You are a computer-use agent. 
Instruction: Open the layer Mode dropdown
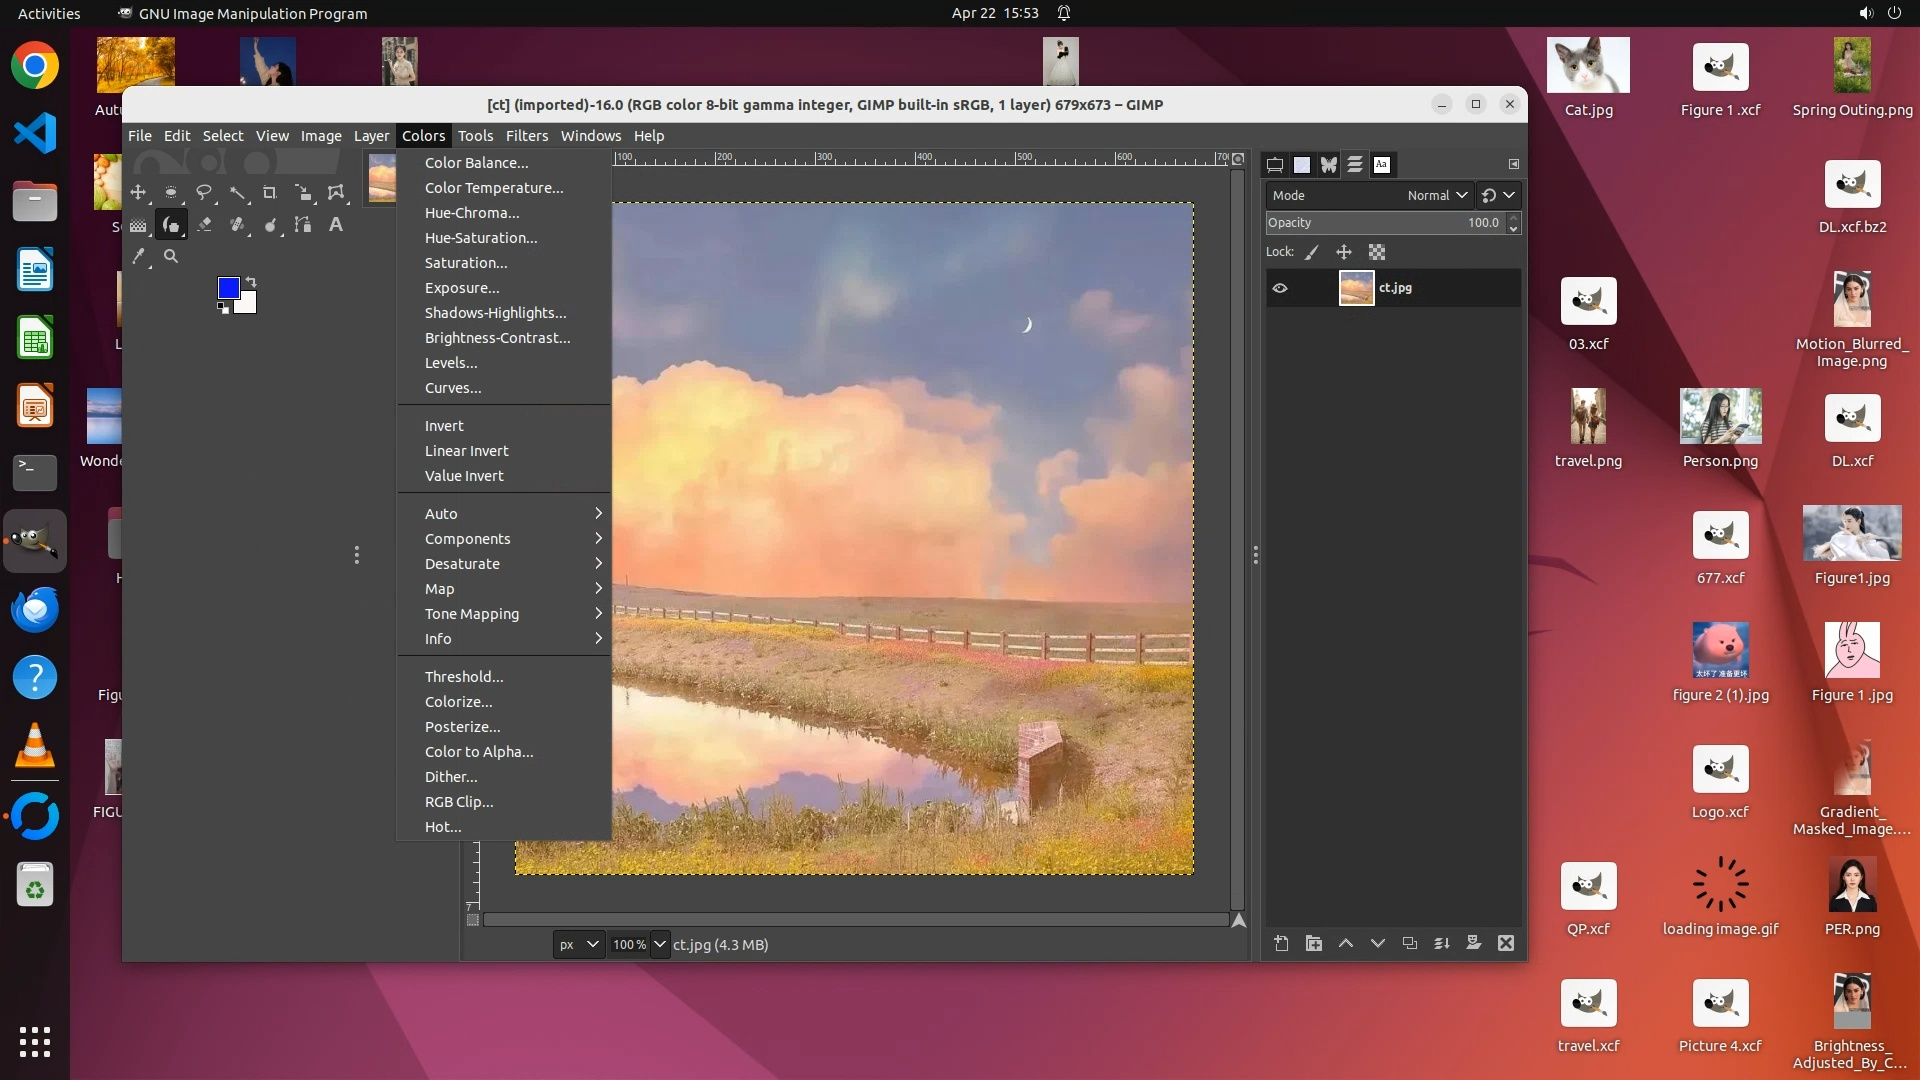point(1436,196)
